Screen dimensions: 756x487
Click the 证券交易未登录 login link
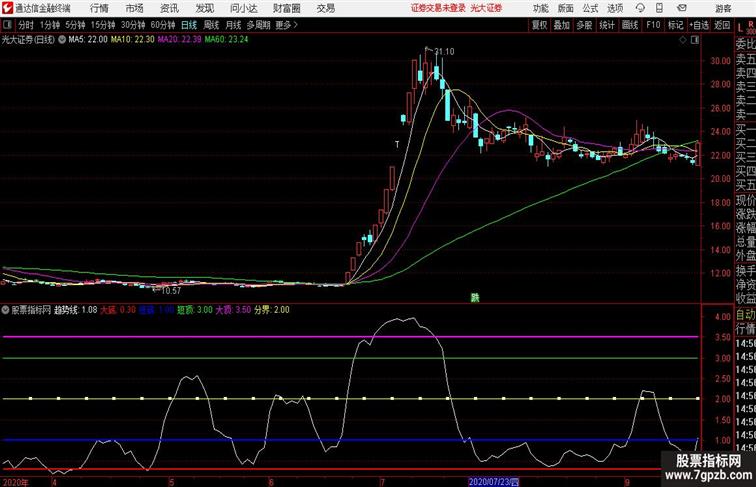[x=438, y=8]
